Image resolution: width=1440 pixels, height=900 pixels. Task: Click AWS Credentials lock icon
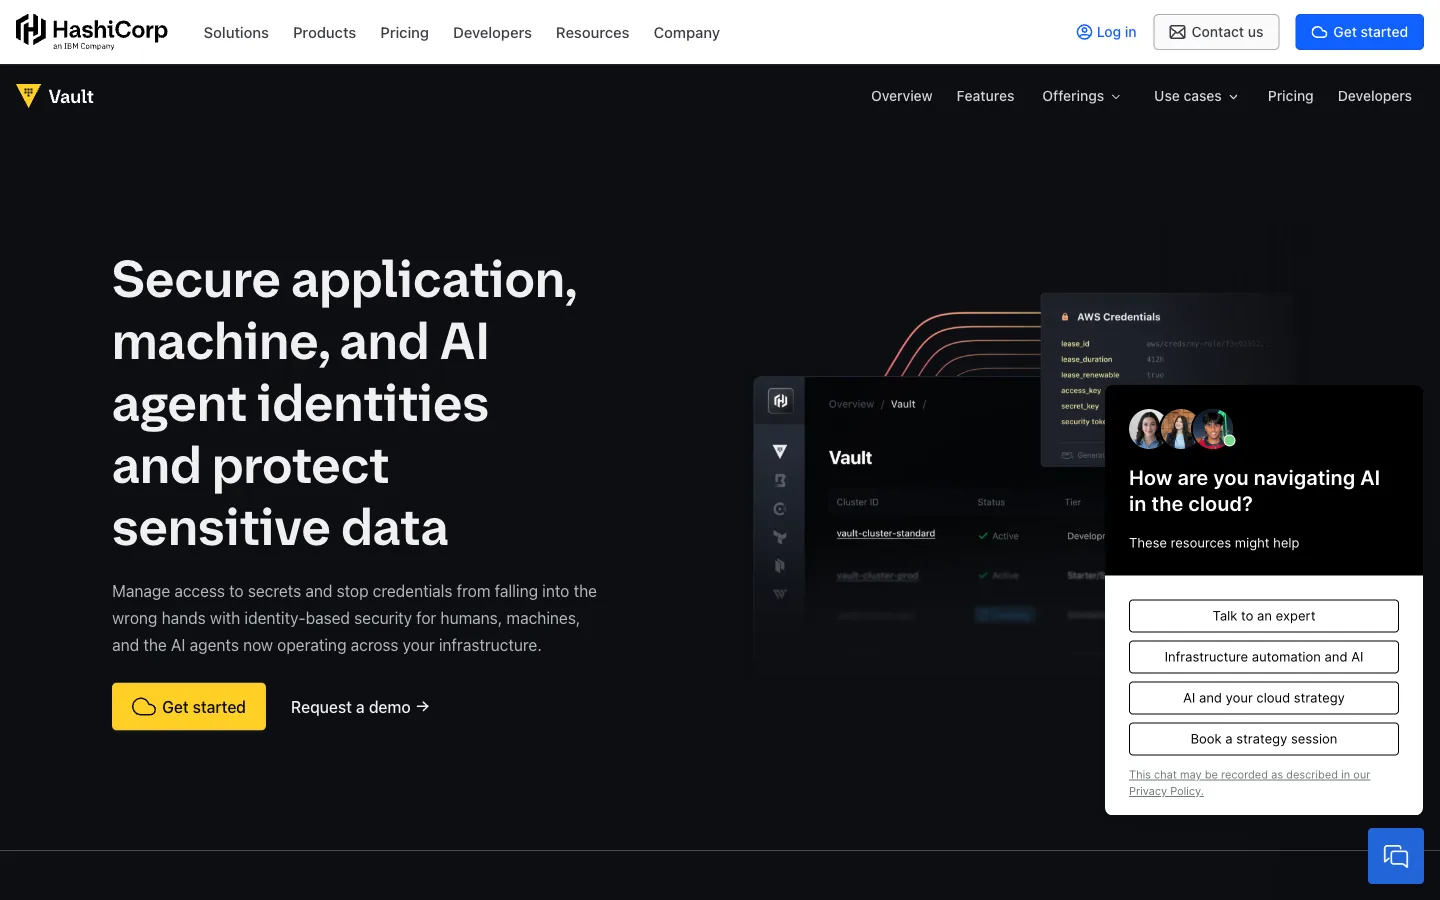(1065, 317)
